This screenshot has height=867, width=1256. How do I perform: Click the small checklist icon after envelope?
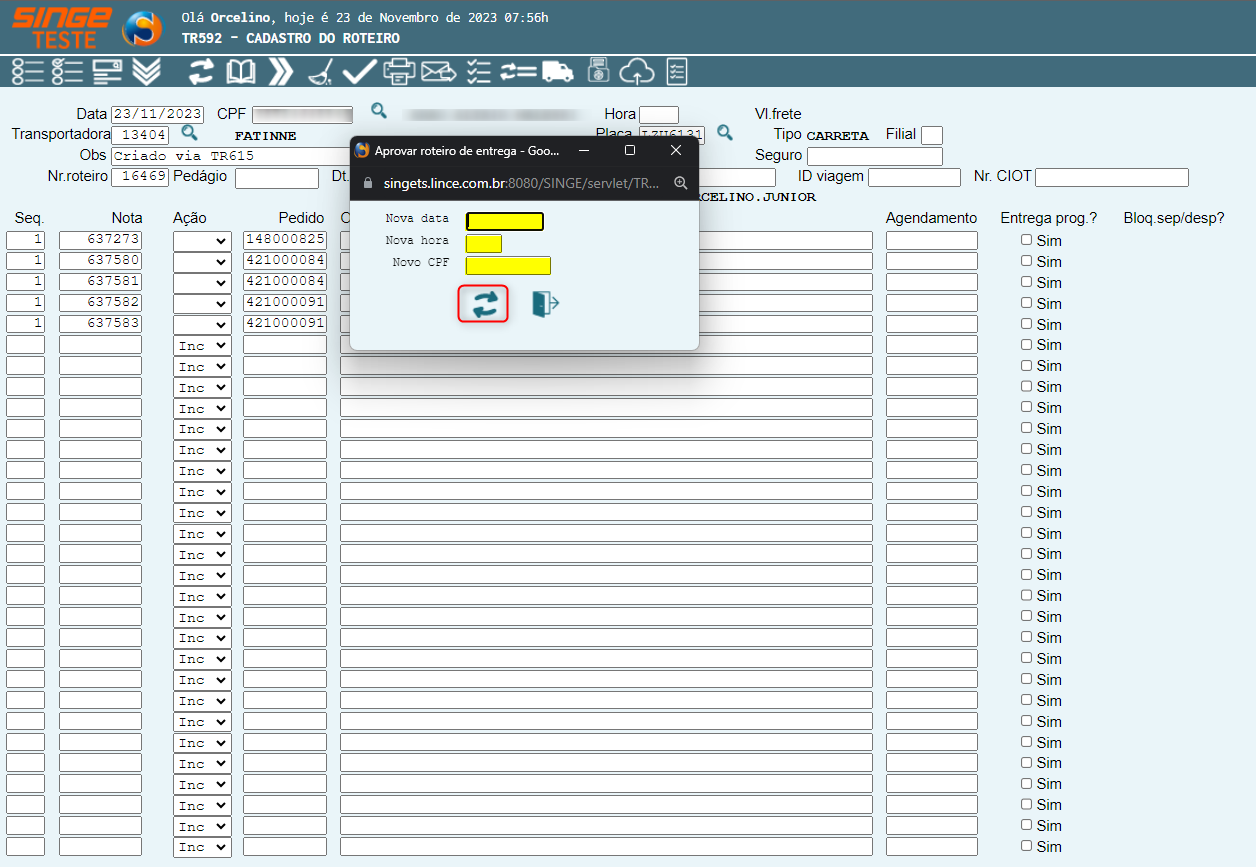[478, 72]
